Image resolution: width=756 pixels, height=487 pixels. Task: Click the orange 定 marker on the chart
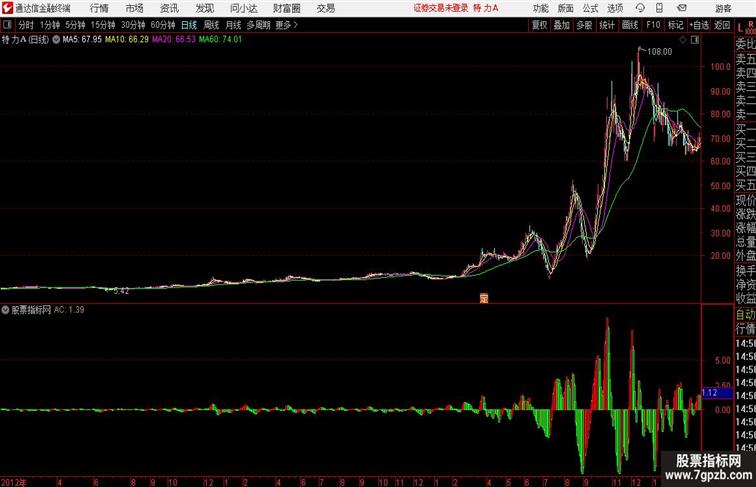484,298
